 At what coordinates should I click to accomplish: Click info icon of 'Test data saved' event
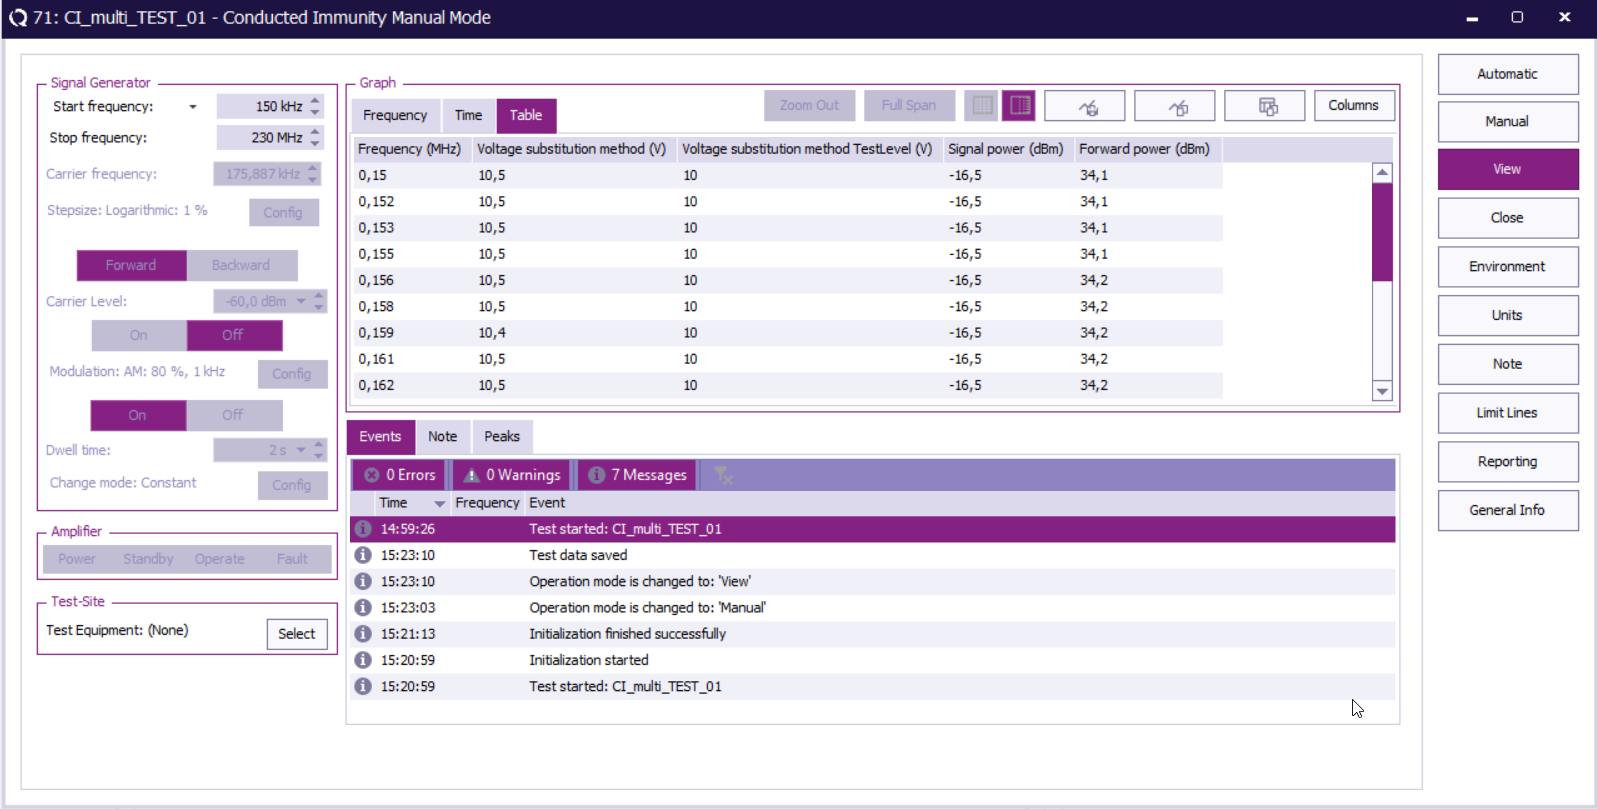363,555
